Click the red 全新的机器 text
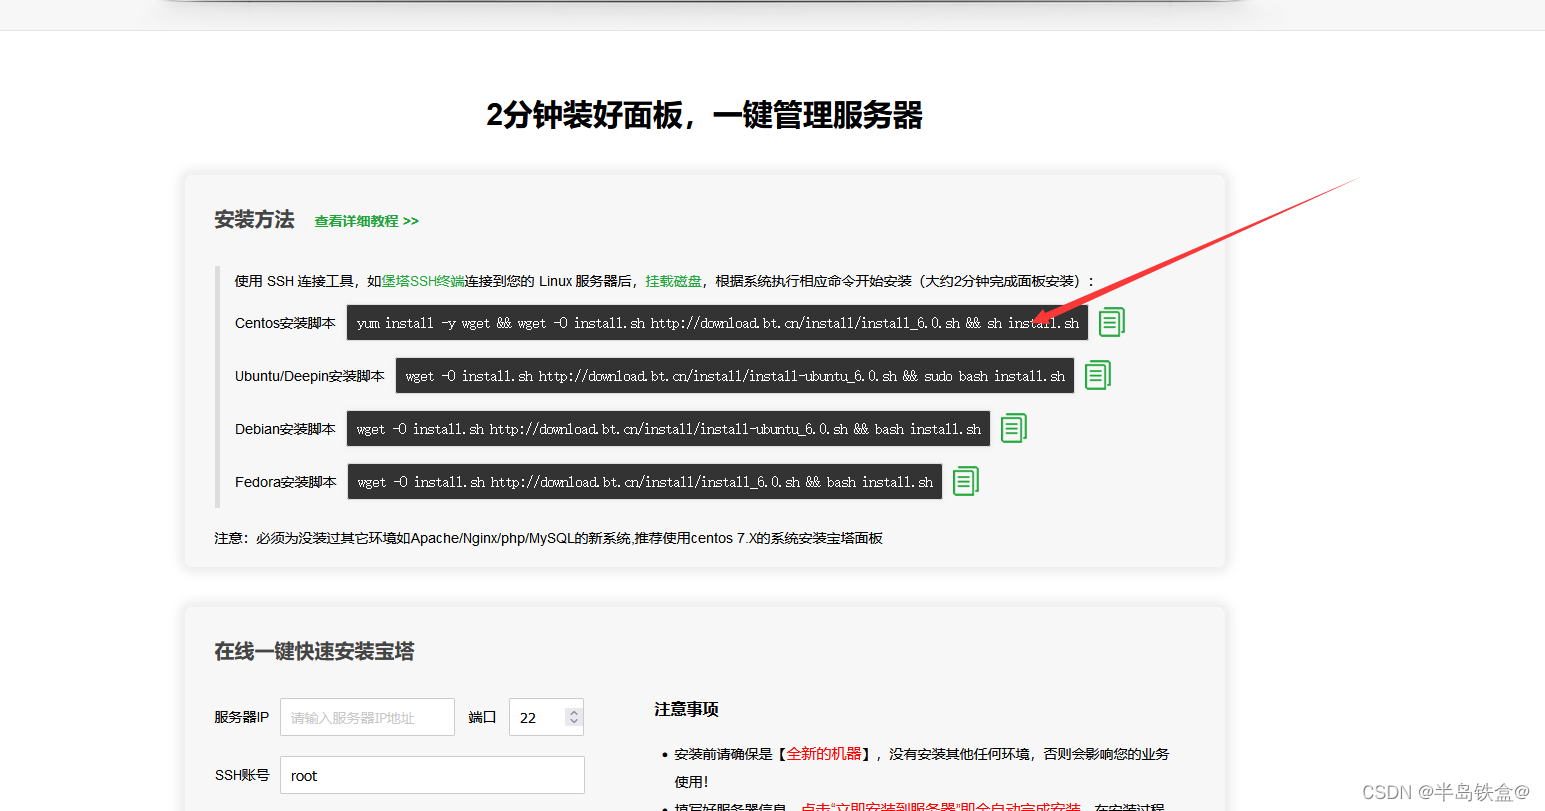Screen dimensions: 1545x811 coord(824,754)
